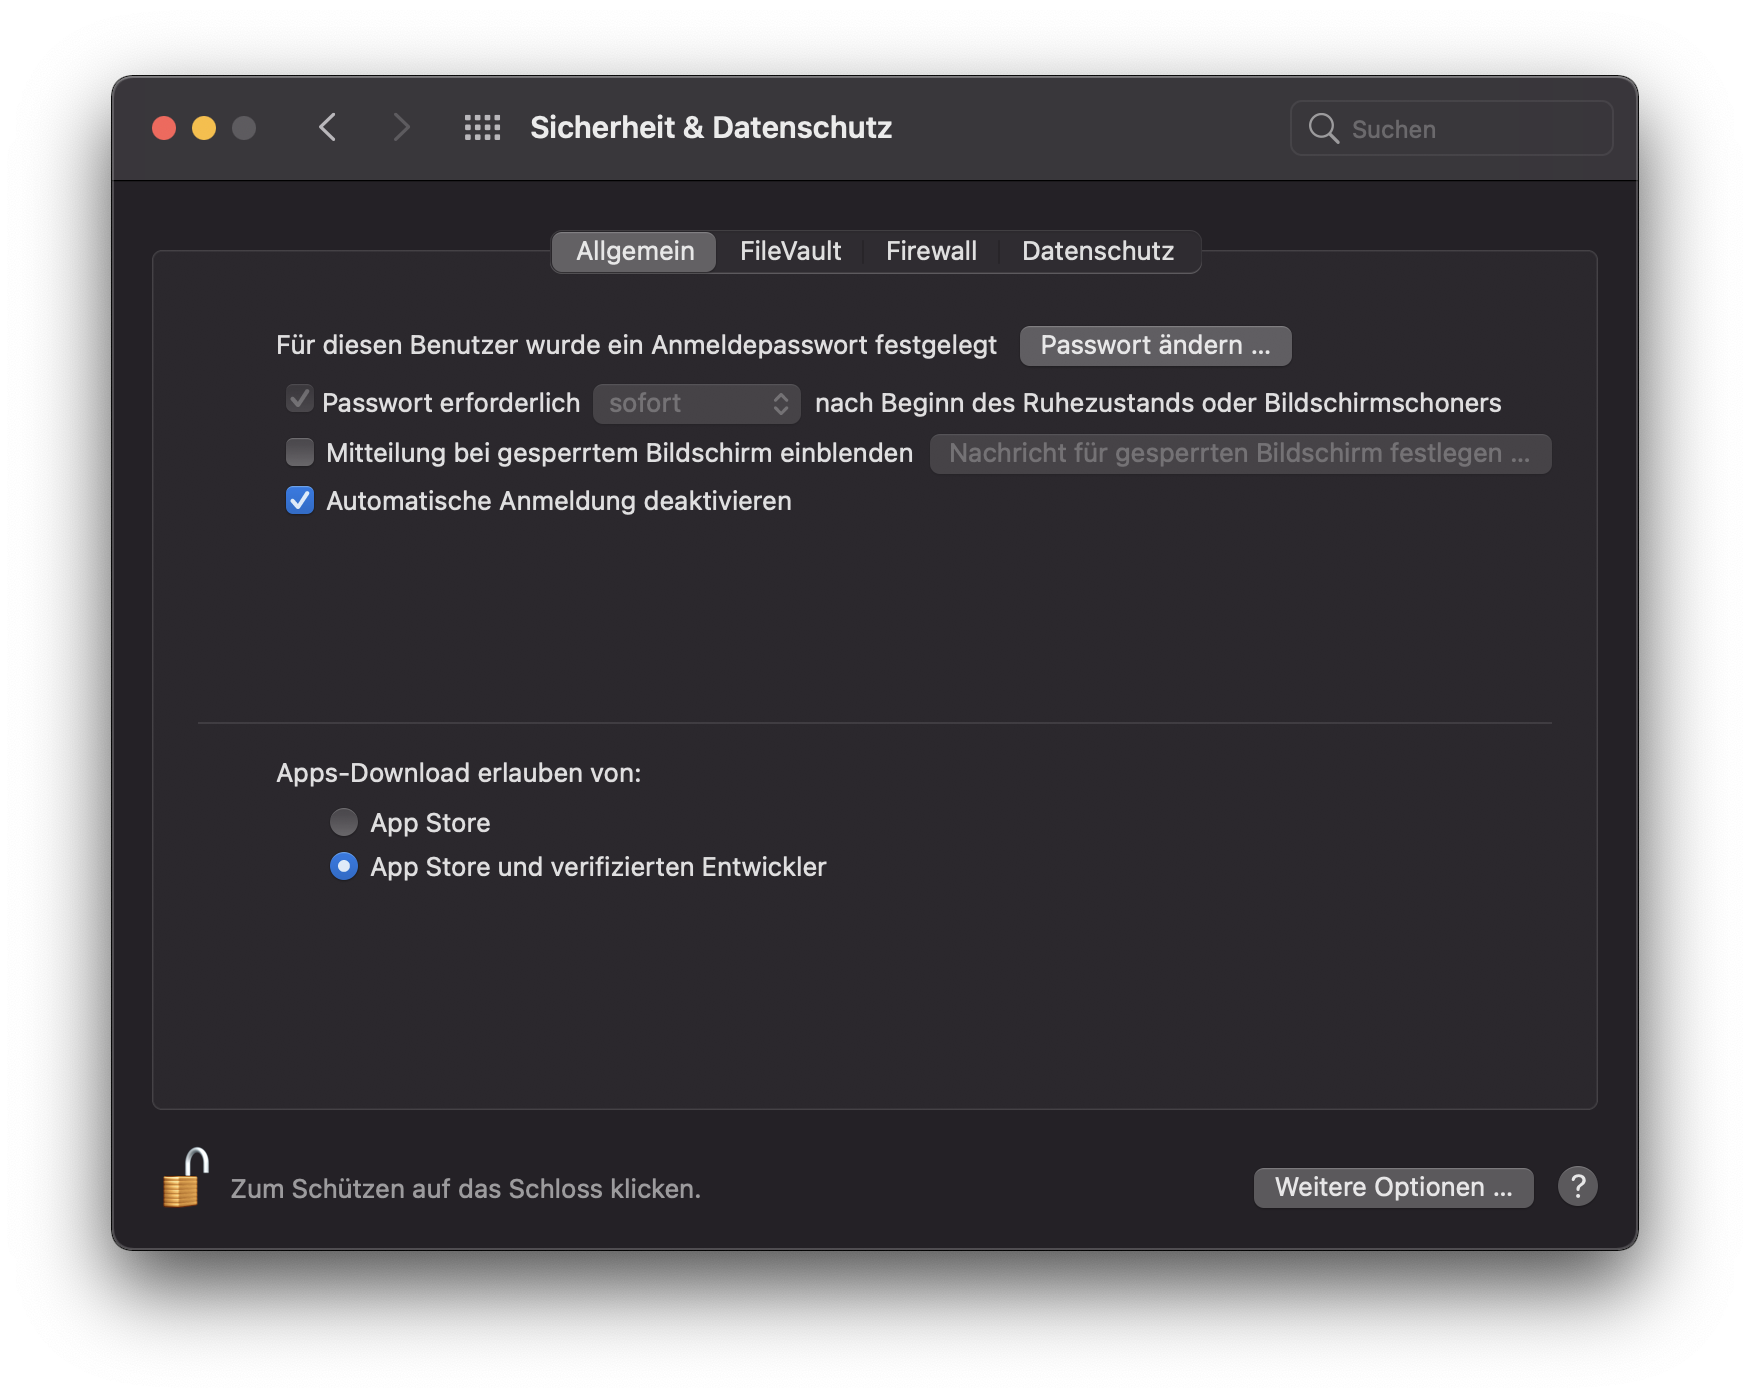Toggle the Passwort erforderlich checkbox
The height and width of the screenshot is (1398, 1750).
(300, 400)
